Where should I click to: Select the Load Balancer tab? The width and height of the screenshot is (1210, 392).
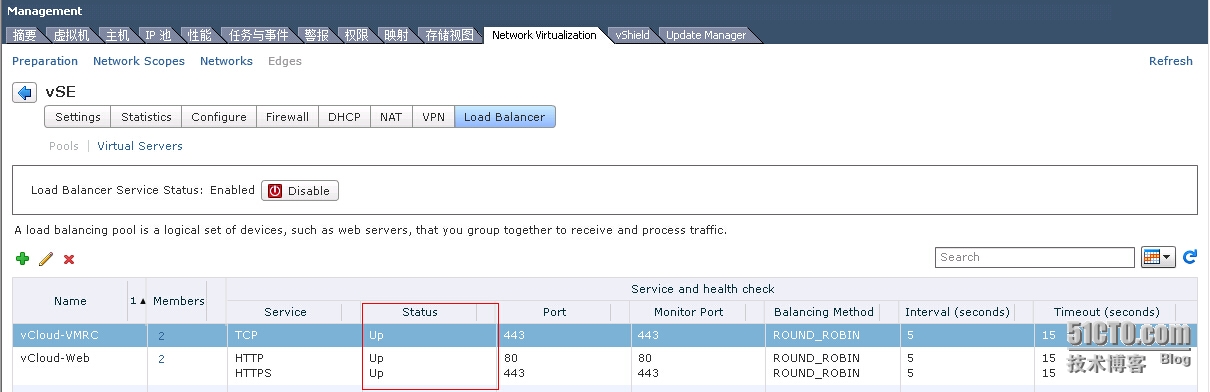505,117
